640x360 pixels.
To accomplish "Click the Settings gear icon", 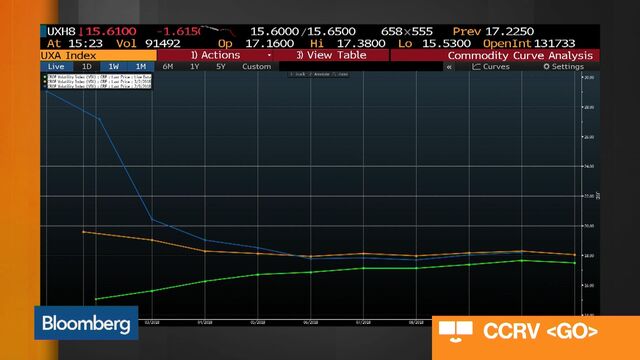I will coord(547,67).
